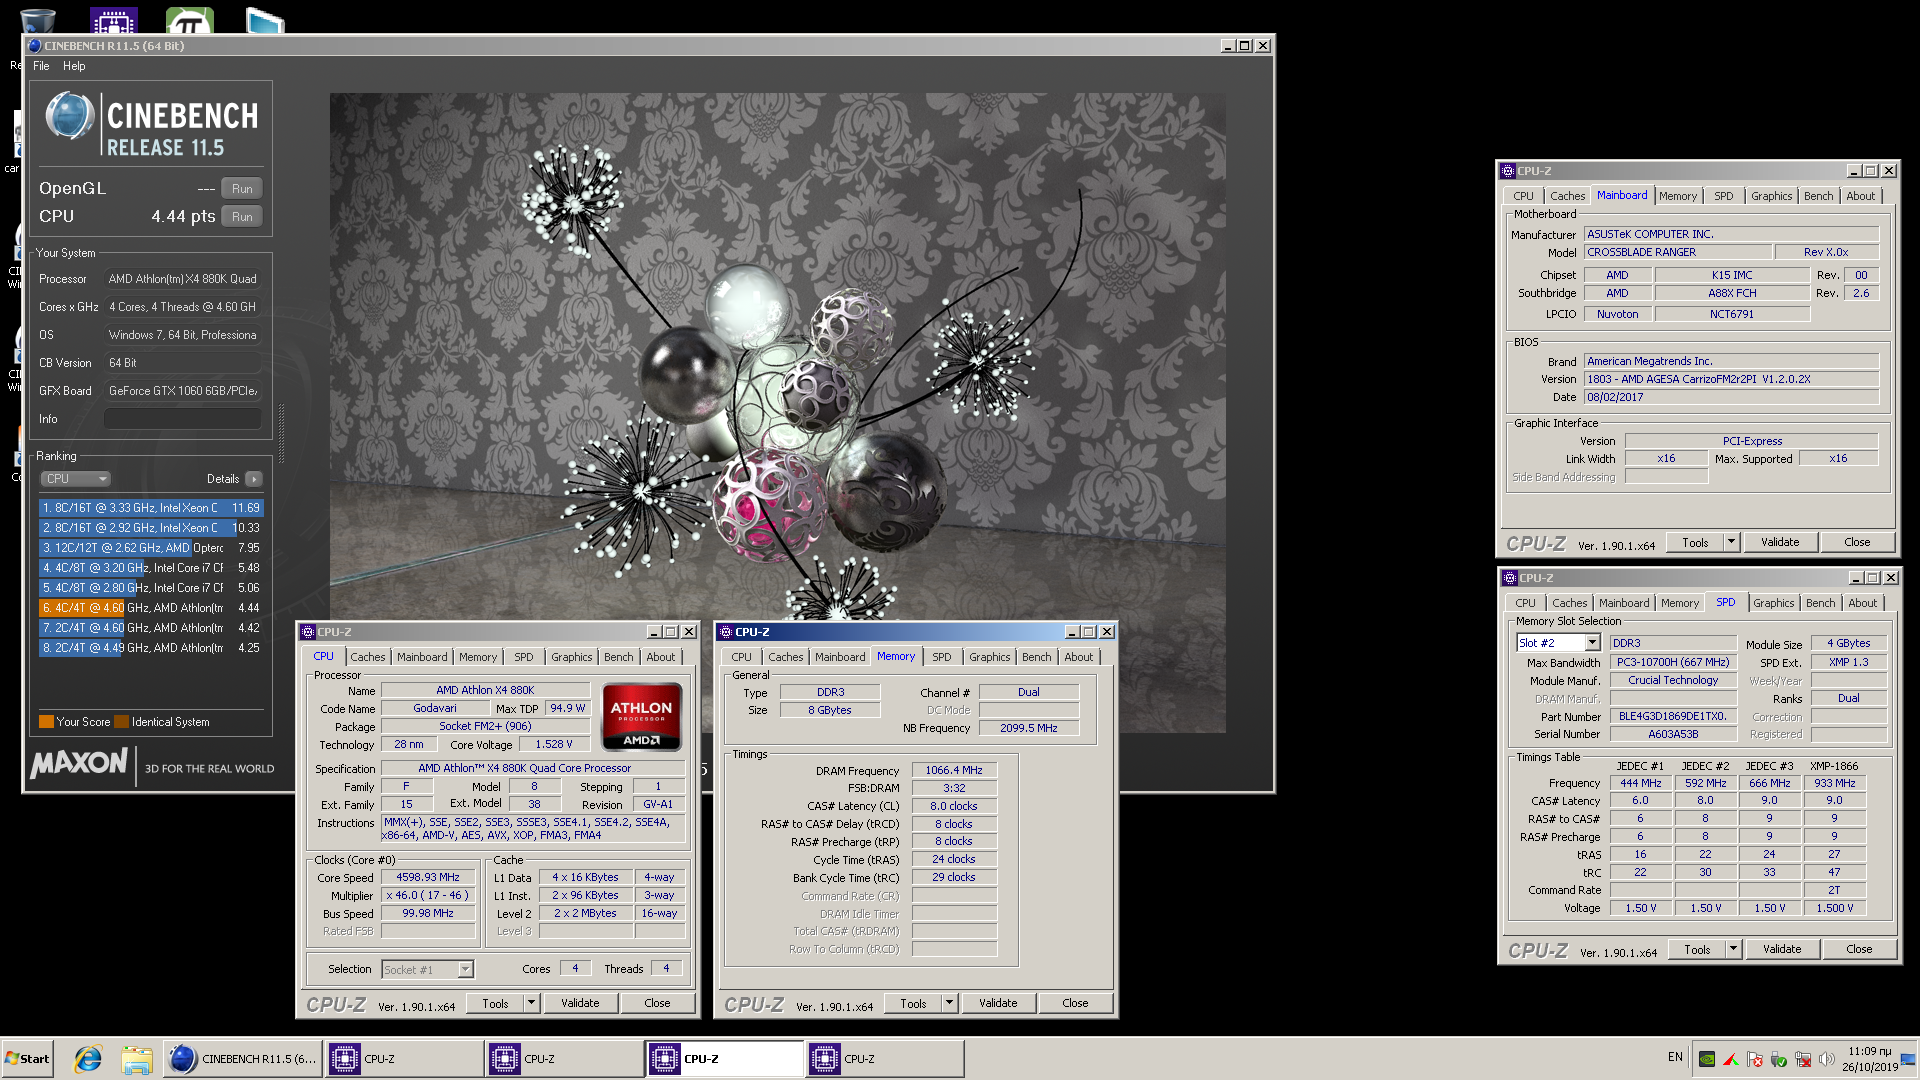Select highlighted ranking row 6 score 4.44

point(151,608)
